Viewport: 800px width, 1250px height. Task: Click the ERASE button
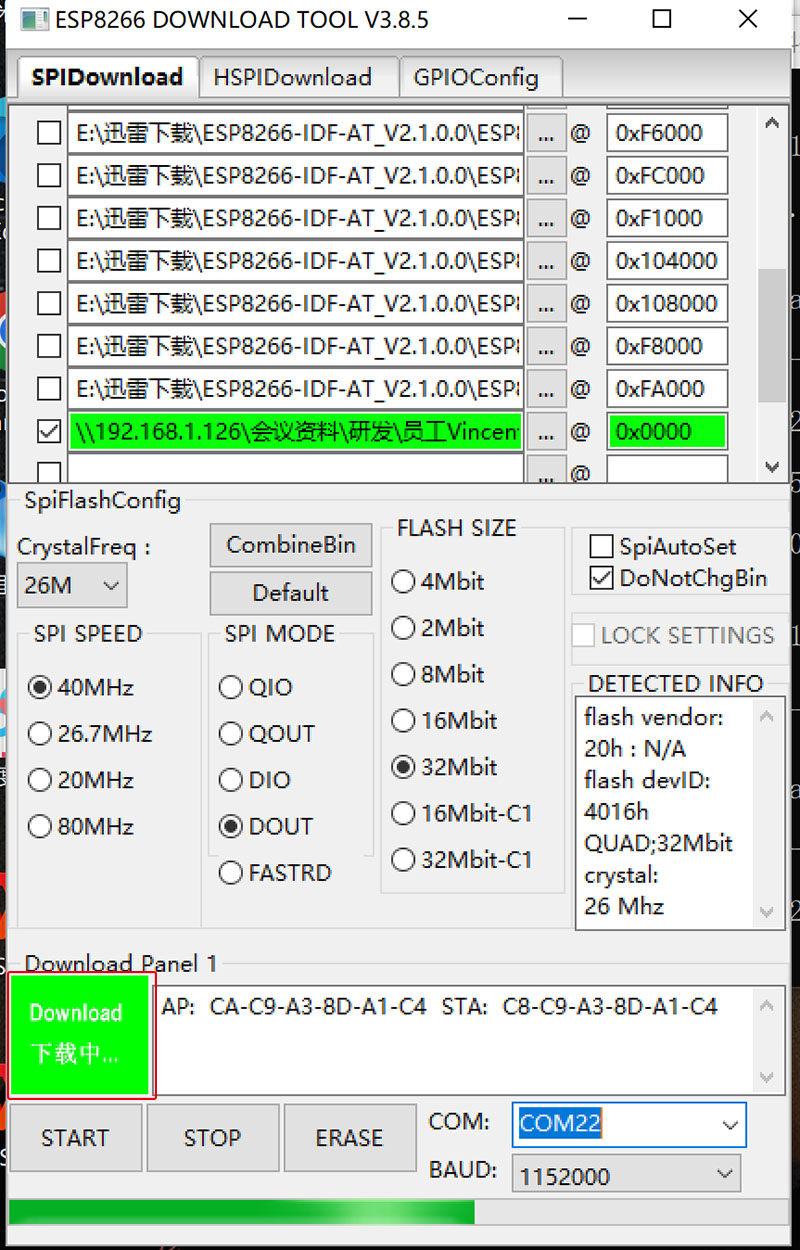pyautogui.click(x=350, y=1138)
